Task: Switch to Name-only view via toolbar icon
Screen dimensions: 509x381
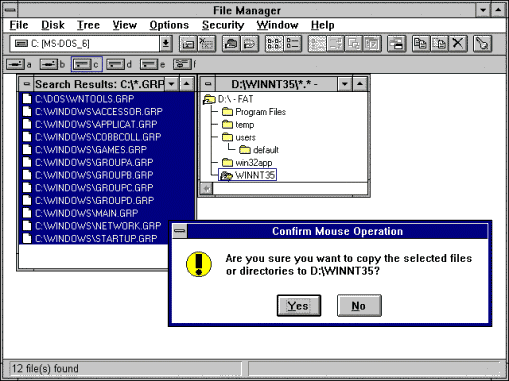Action: [274, 44]
